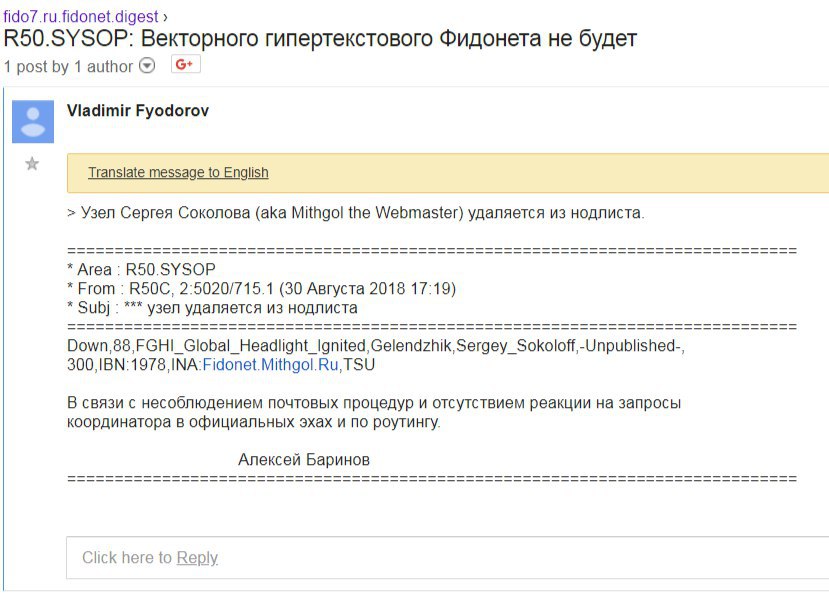This screenshot has height=602, width=829.
Task: Click the '* Subj' line about нодлиста
Action: (x=212, y=308)
